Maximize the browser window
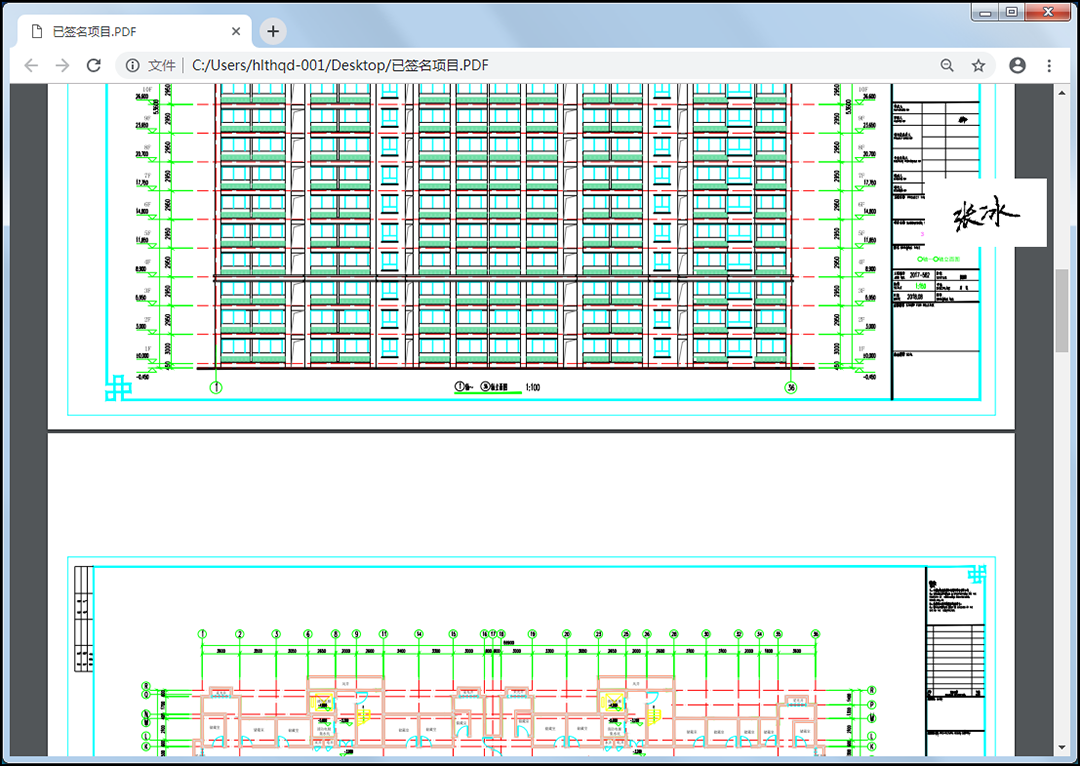This screenshot has height=766, width=1080. pos(1012,12)
